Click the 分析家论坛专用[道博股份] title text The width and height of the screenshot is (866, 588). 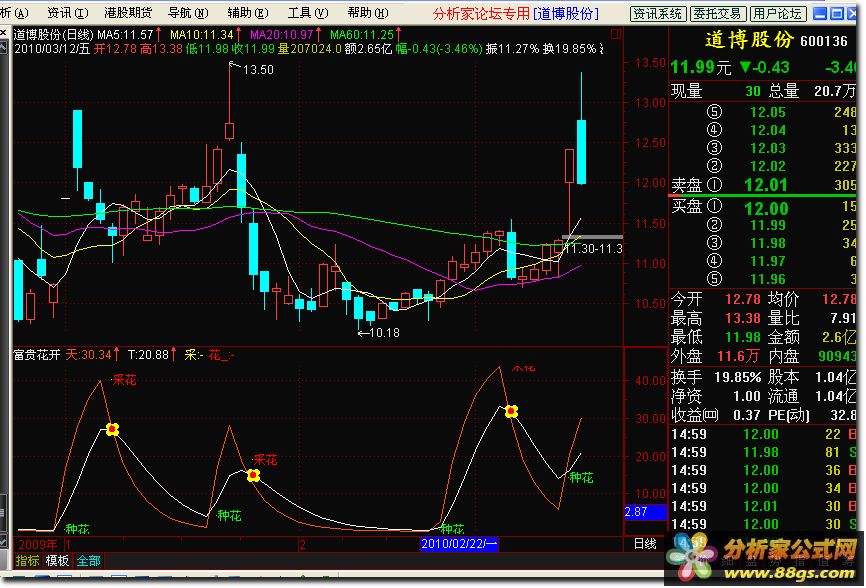tap(515, 13)
